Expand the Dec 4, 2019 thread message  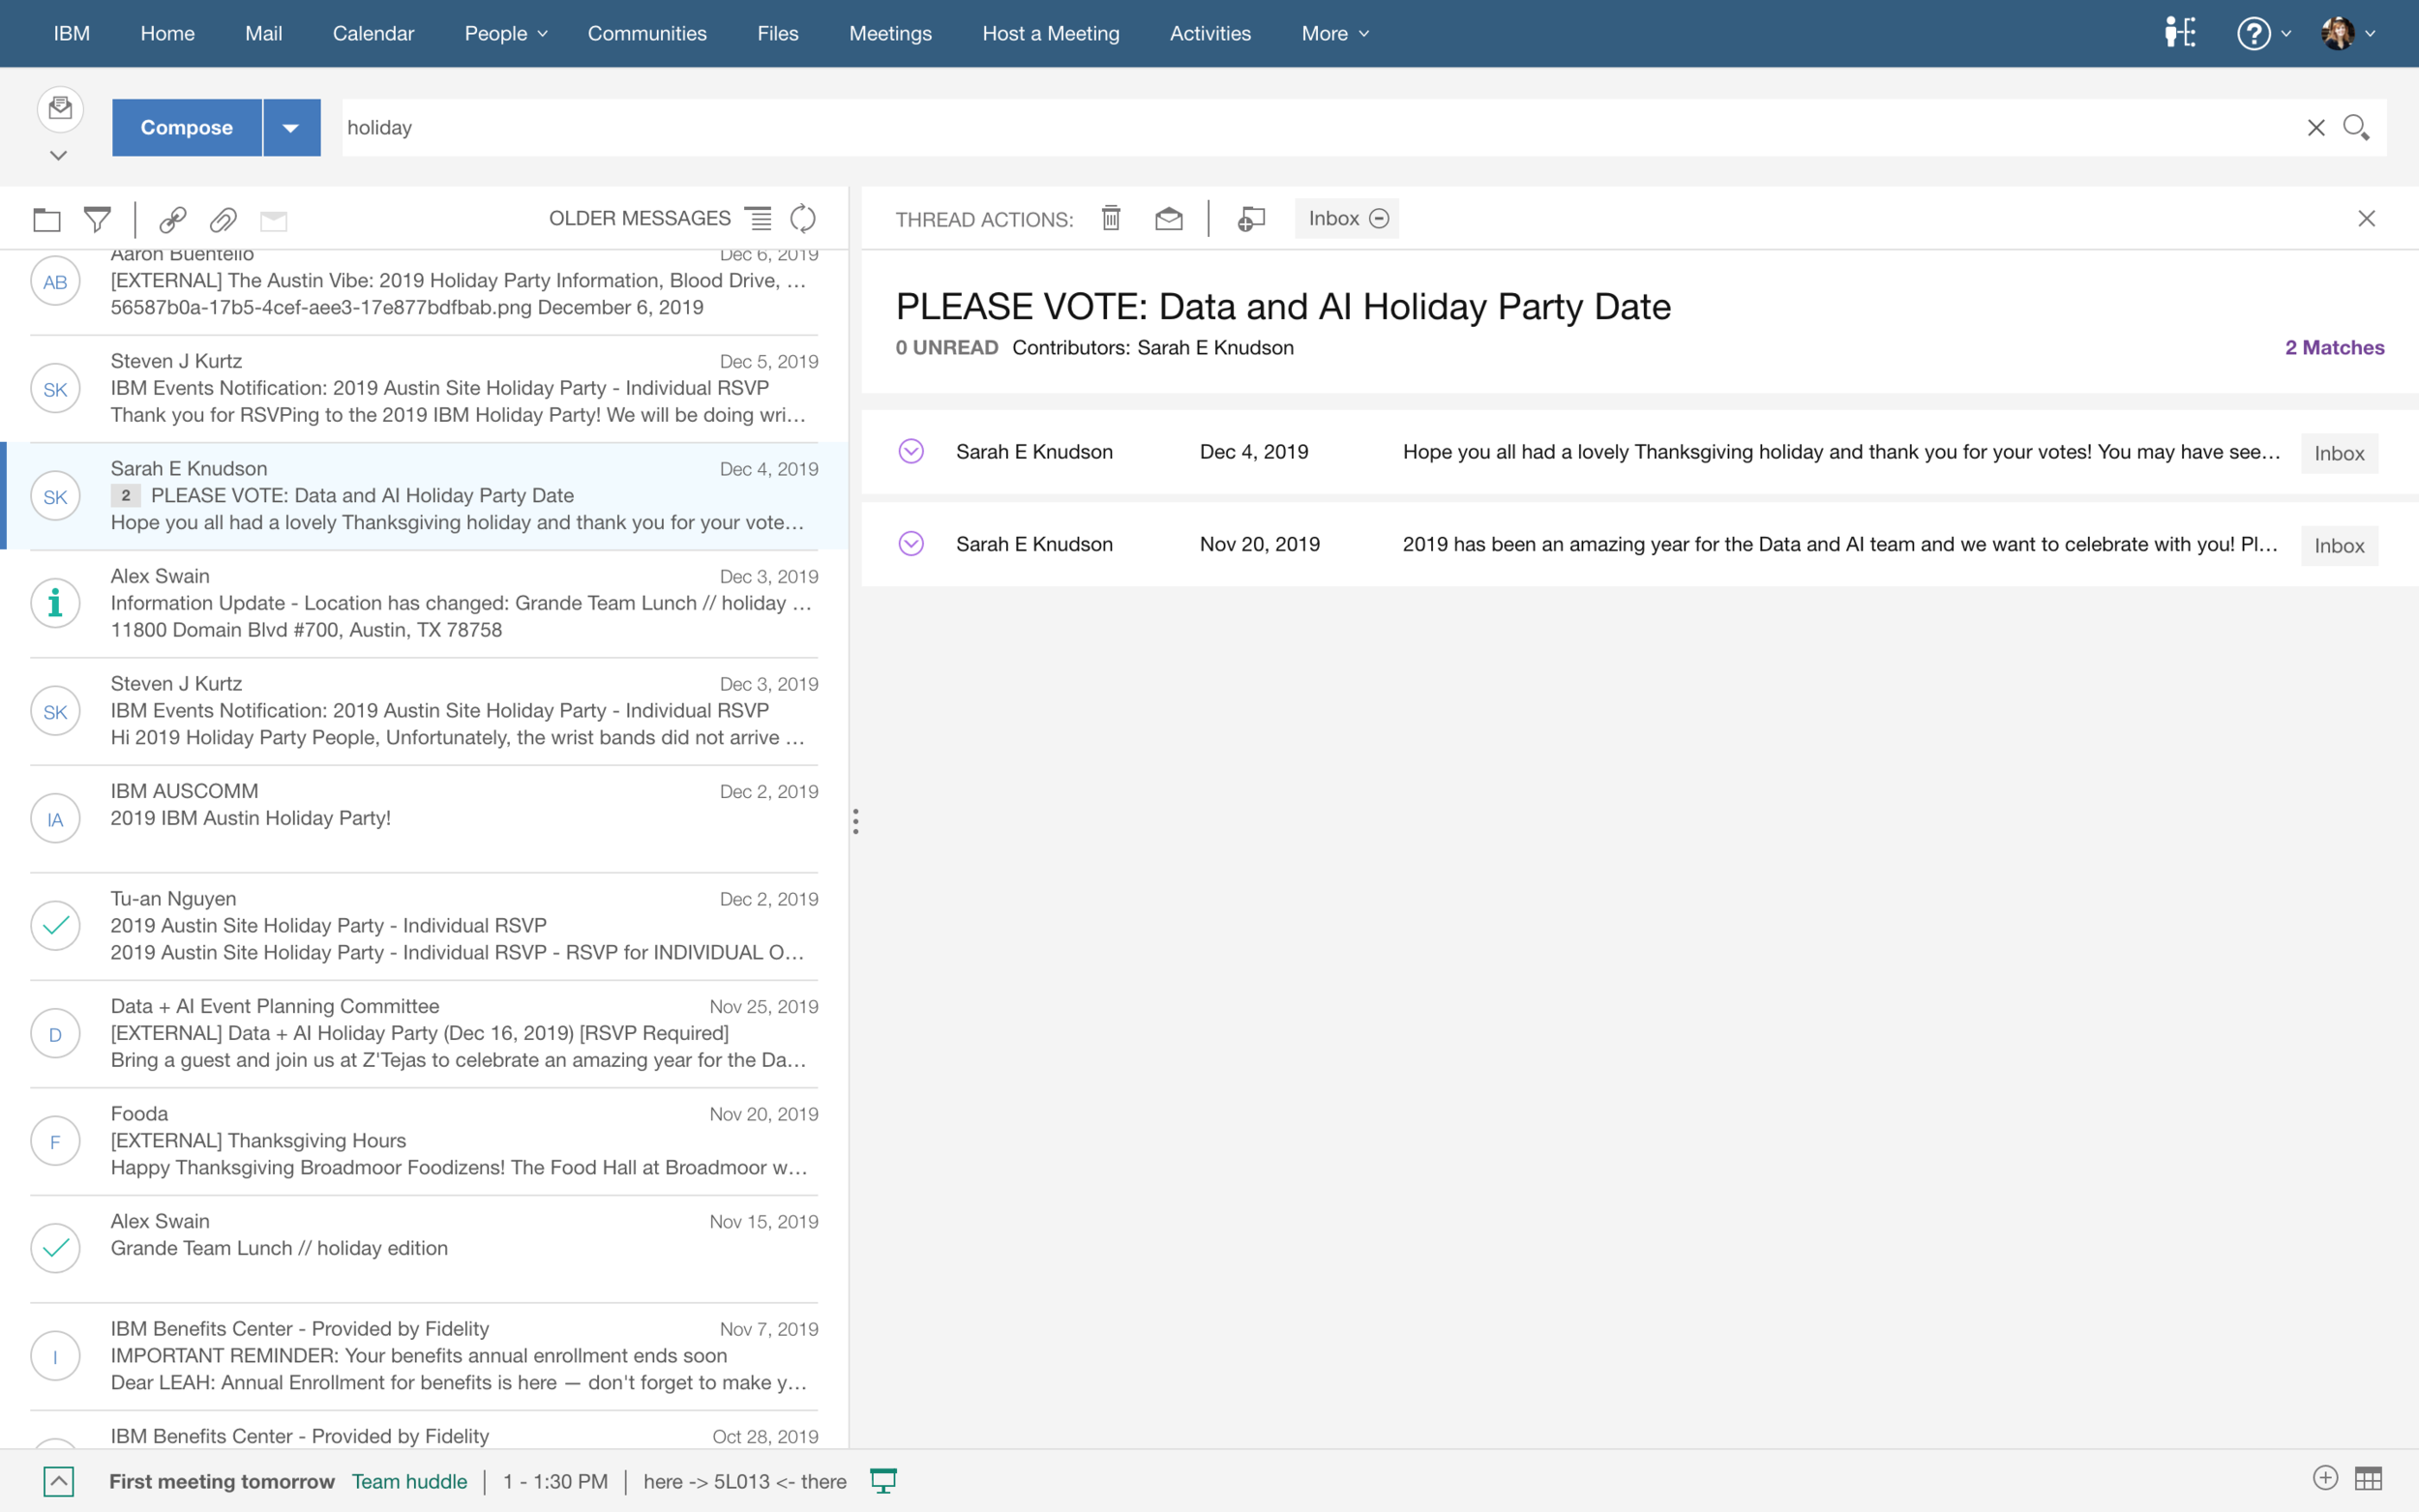(911, 451)
